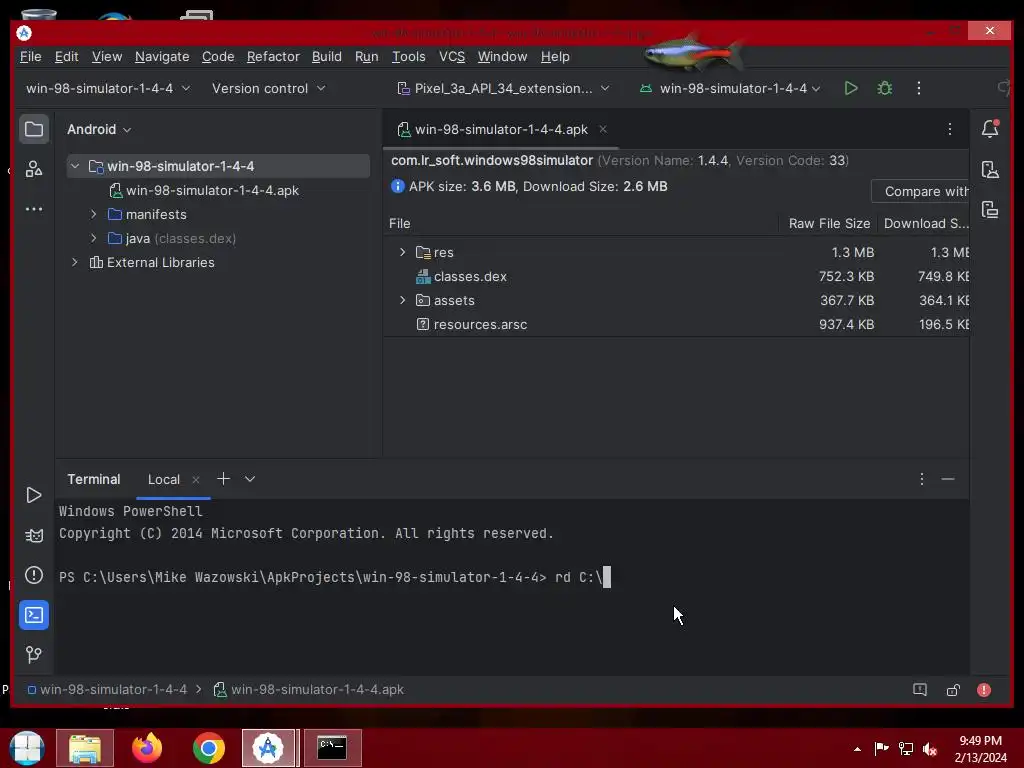
Task: Open the terminal sessions dropdown chevron
Action: 249,479
